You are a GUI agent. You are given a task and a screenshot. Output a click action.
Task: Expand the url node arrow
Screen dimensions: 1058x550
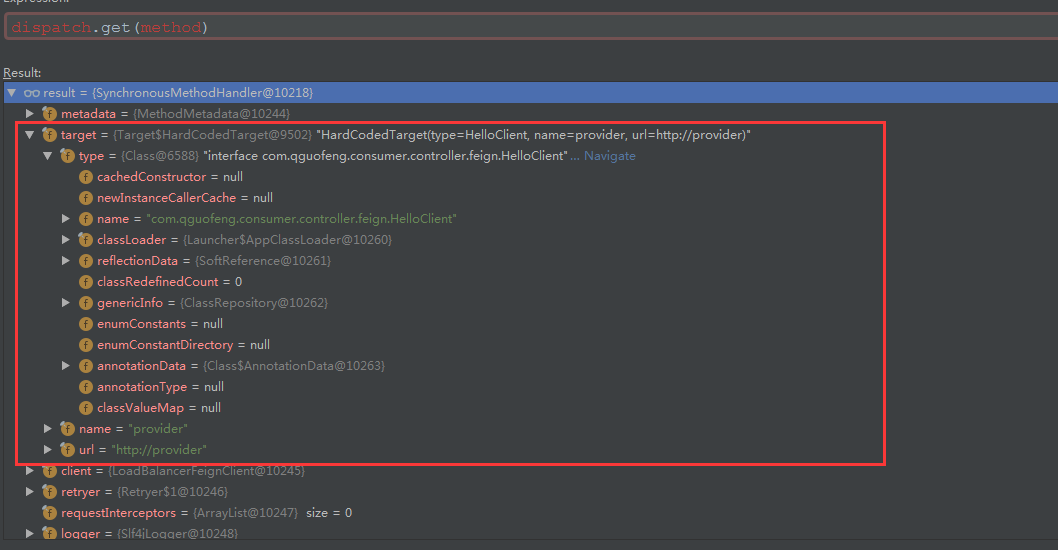[48, 449]
